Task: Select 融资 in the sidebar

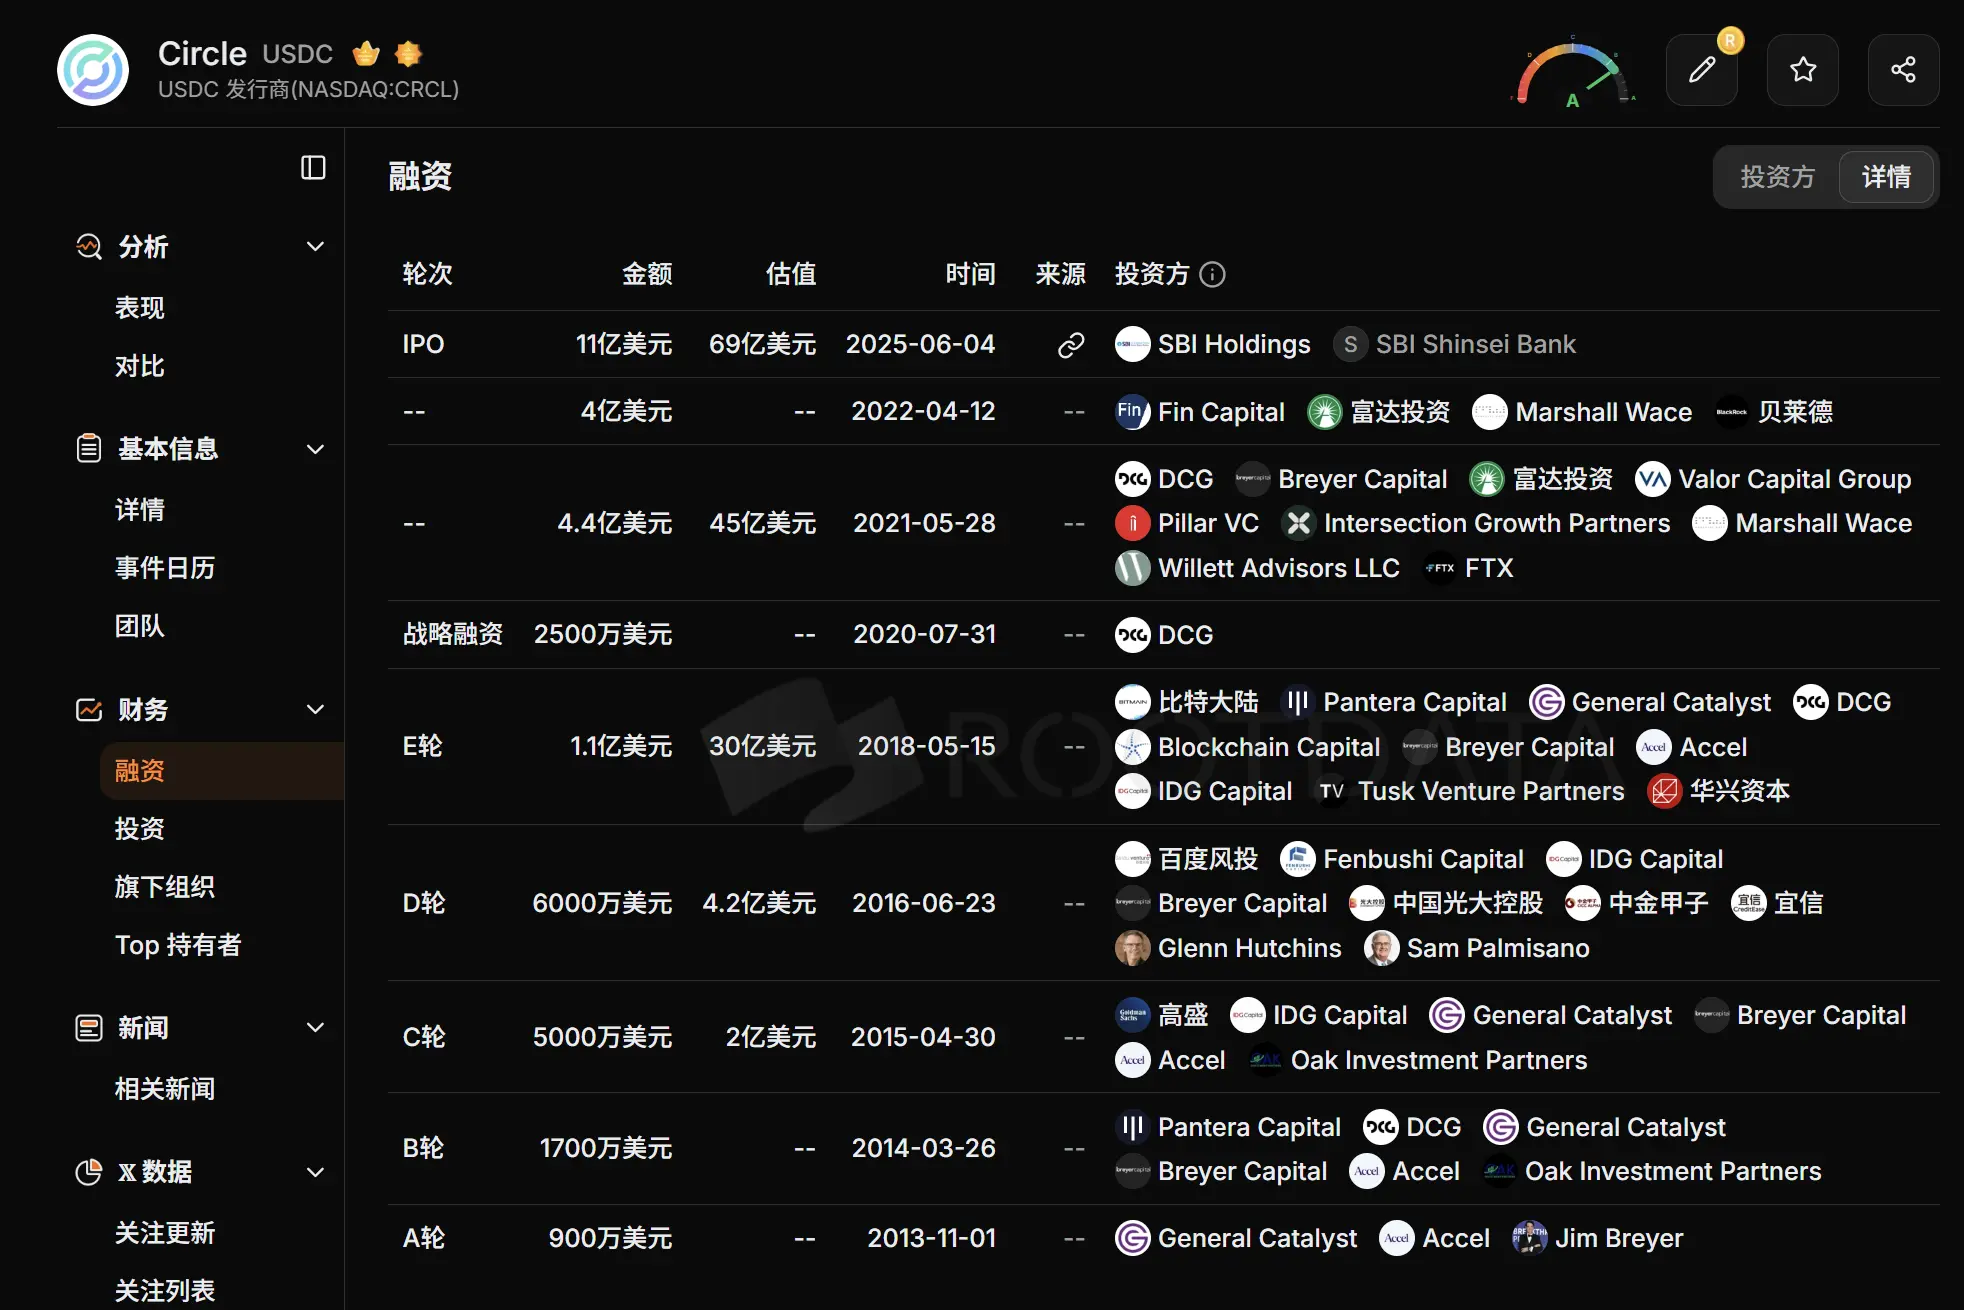Action: [x=222, y=771]
